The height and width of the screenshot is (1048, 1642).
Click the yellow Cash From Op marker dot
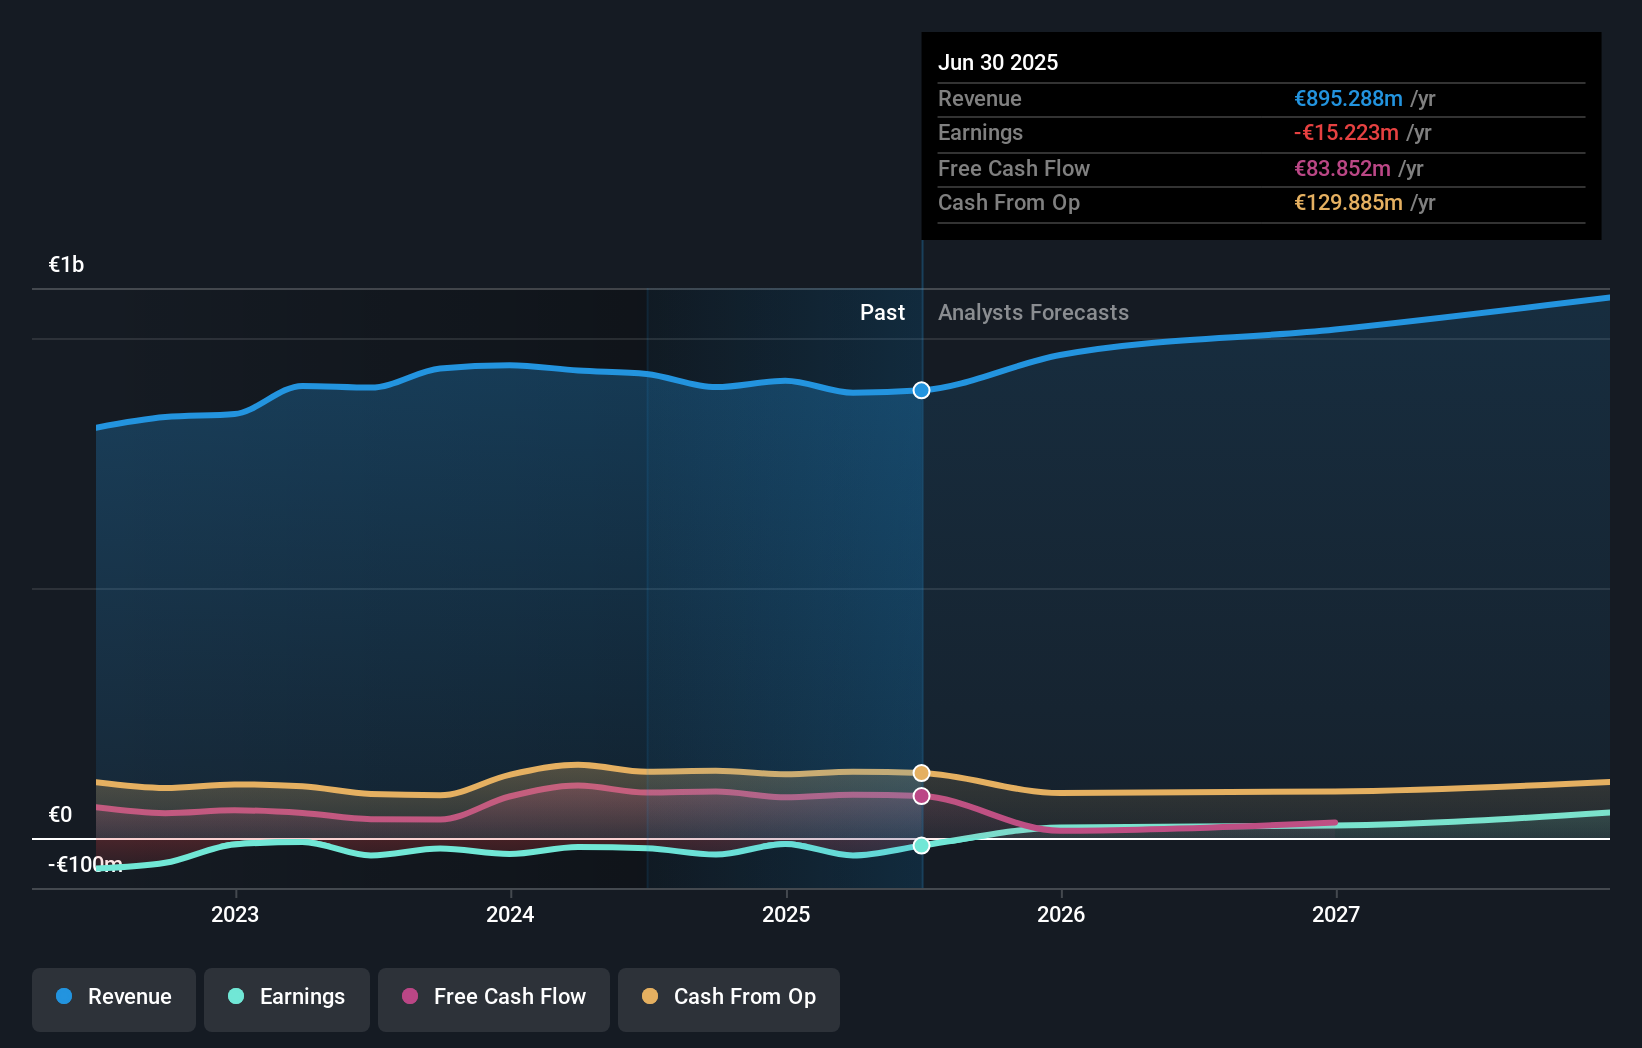[920, 772]
